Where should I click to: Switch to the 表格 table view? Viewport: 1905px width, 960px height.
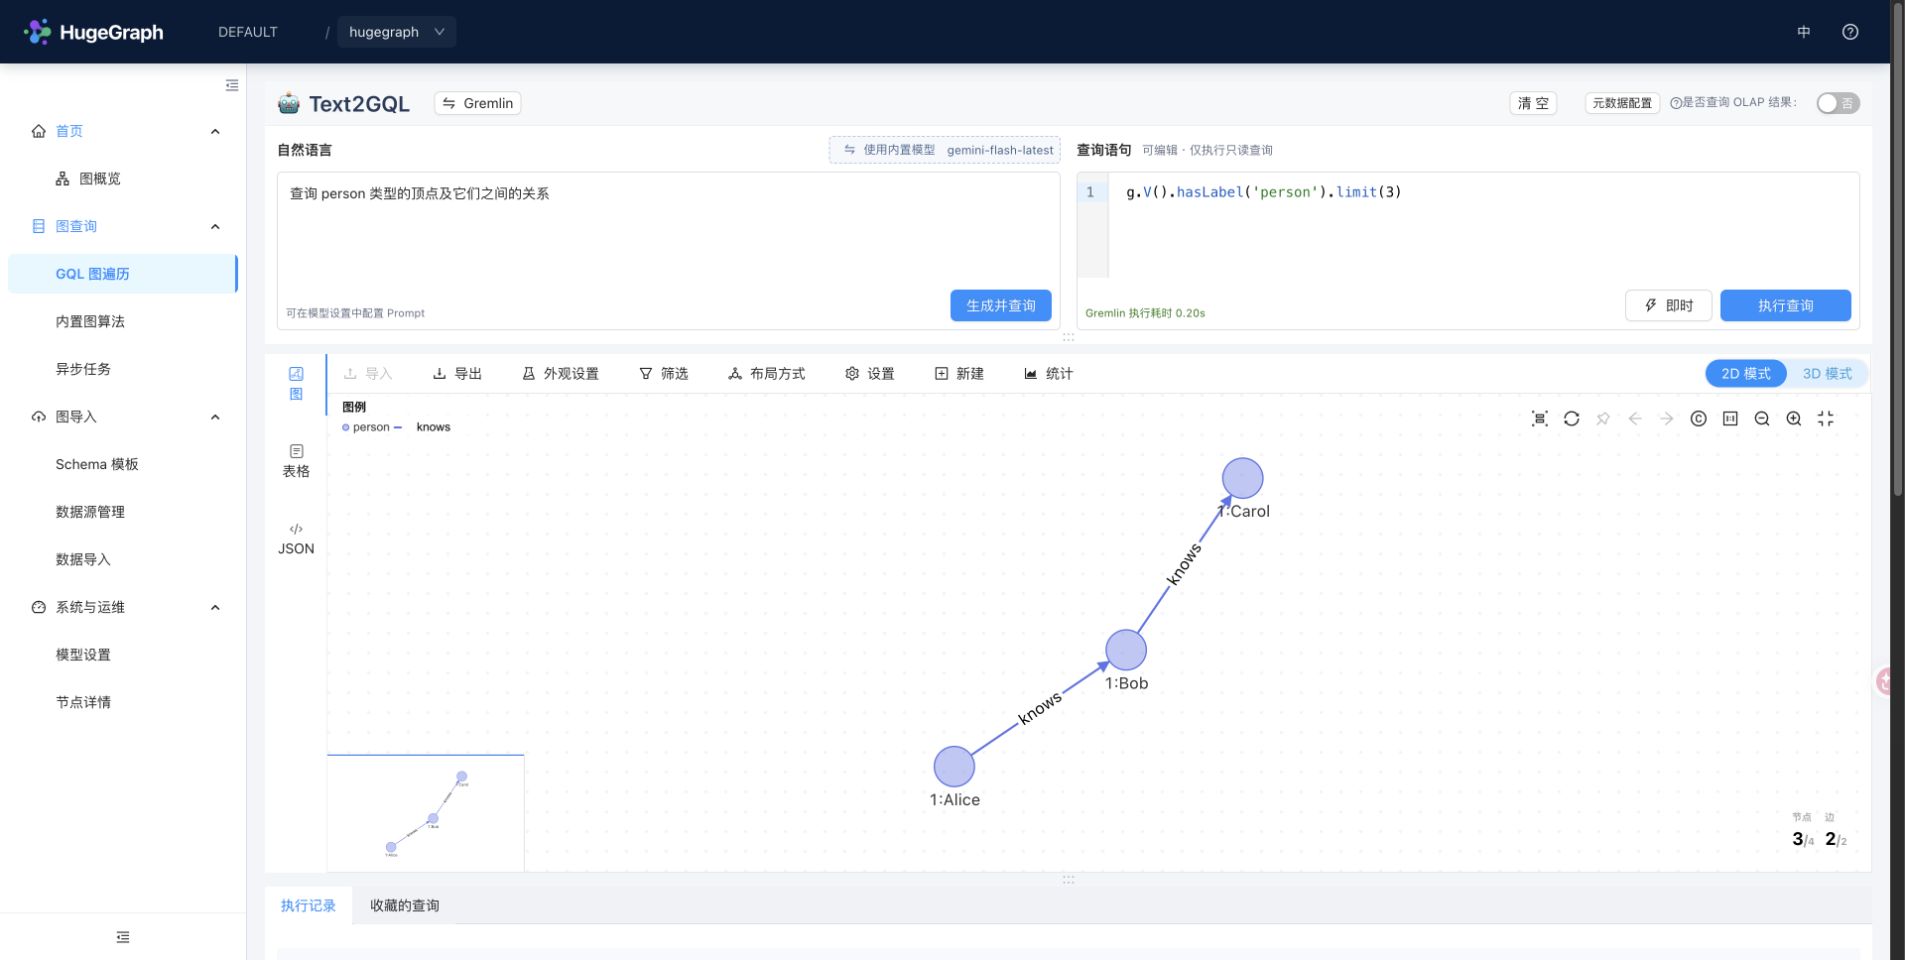point(296,461)
